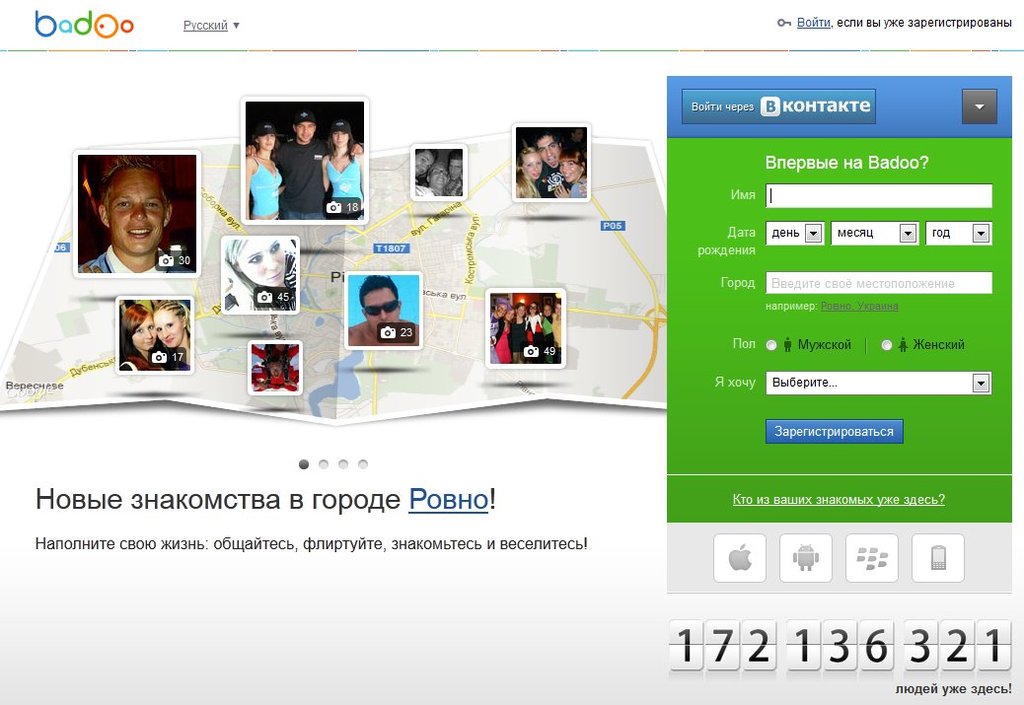Open the top-right group profile photo
Viewport: 1024px width, 705px height.
pyautogui.click(x=551, y=162)
